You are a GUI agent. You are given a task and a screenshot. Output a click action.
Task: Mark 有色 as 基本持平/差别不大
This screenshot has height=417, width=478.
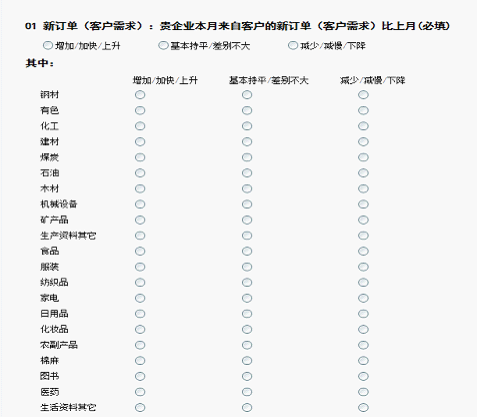247,110
